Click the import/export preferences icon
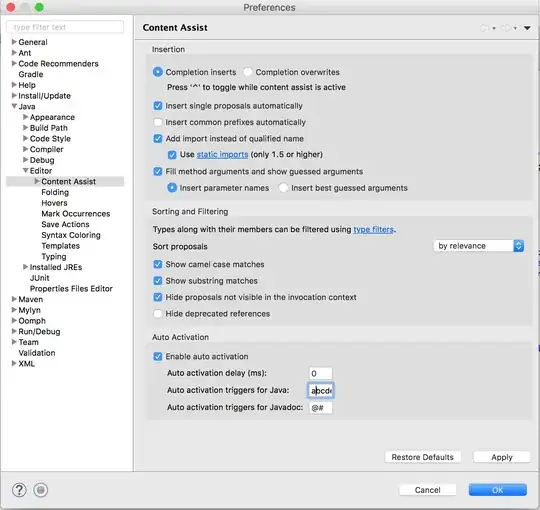The width and height of the screenshot is (540, 510). 41,490
